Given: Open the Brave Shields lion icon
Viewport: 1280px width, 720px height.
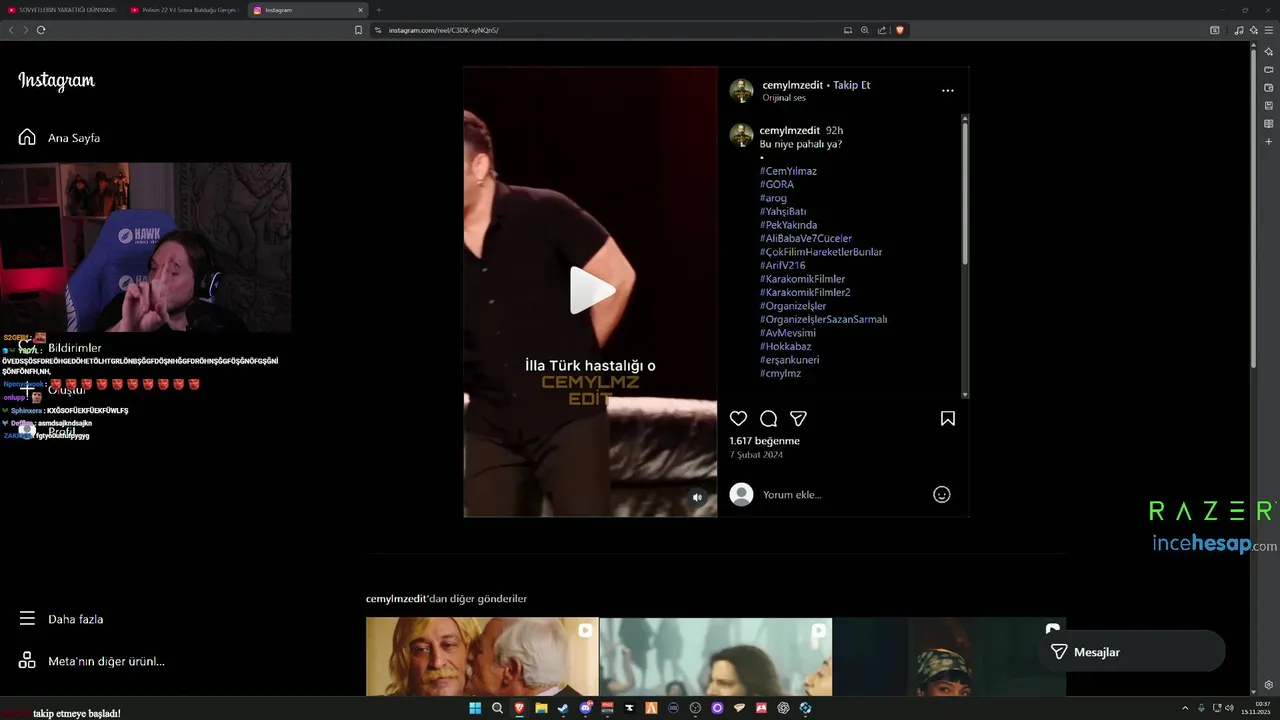Looking at the screenshot, I should point(899,30).
